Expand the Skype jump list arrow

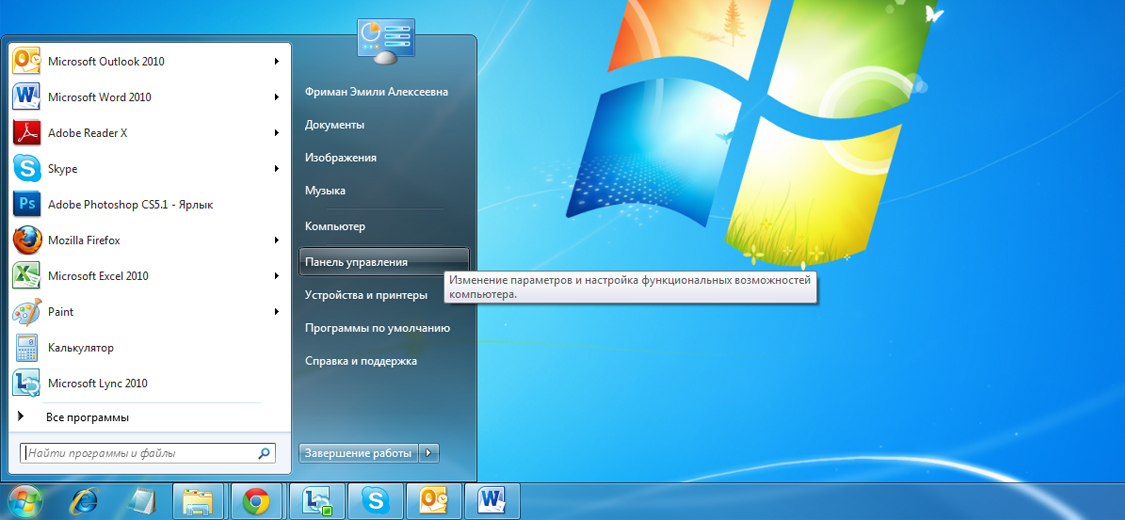click(x=276, y=169)
